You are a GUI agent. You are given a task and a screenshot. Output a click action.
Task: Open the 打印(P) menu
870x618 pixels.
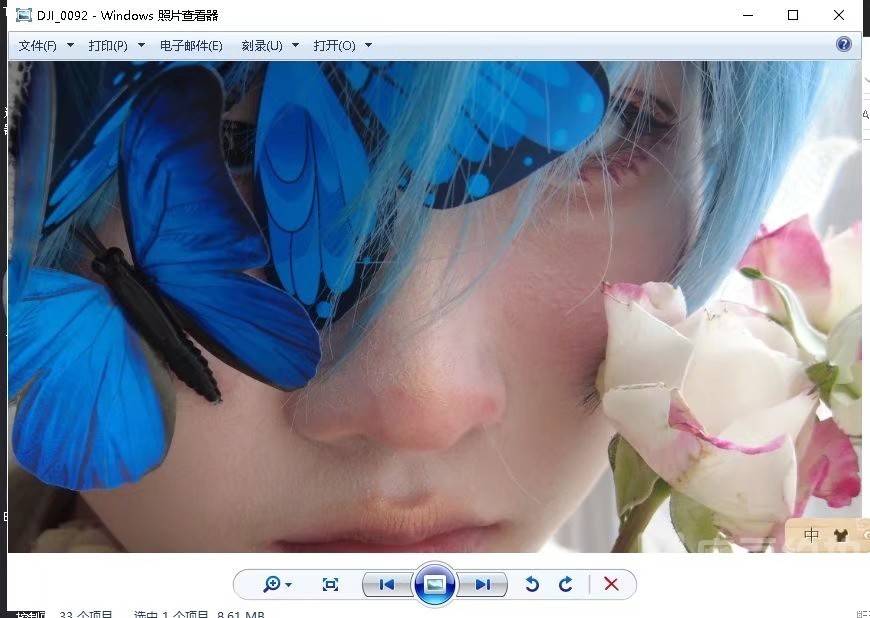click(x=108, y=45)
